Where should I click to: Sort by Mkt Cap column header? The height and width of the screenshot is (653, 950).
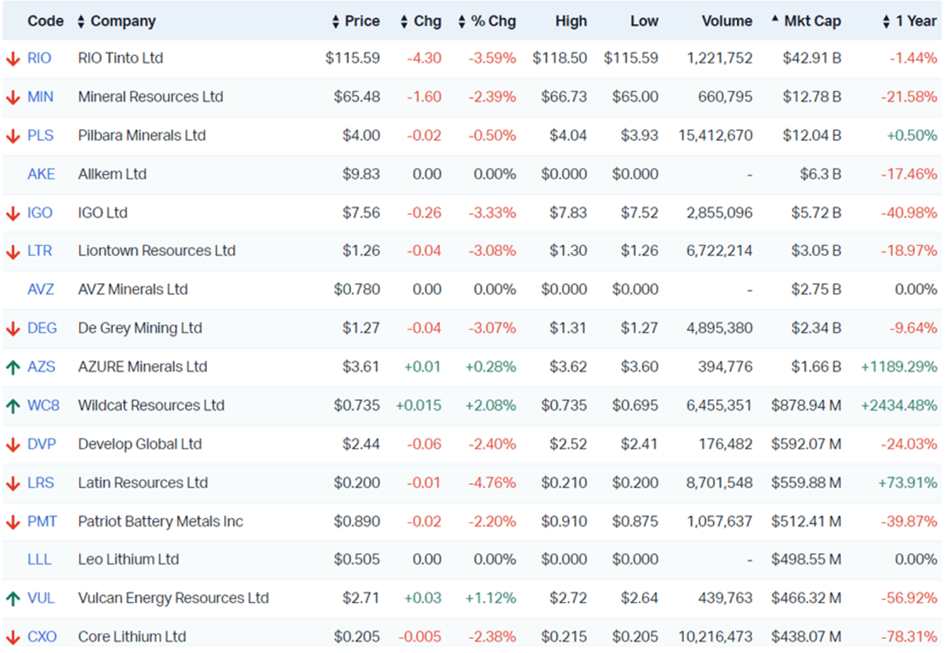pyautogui.click(x=807, y=21)
